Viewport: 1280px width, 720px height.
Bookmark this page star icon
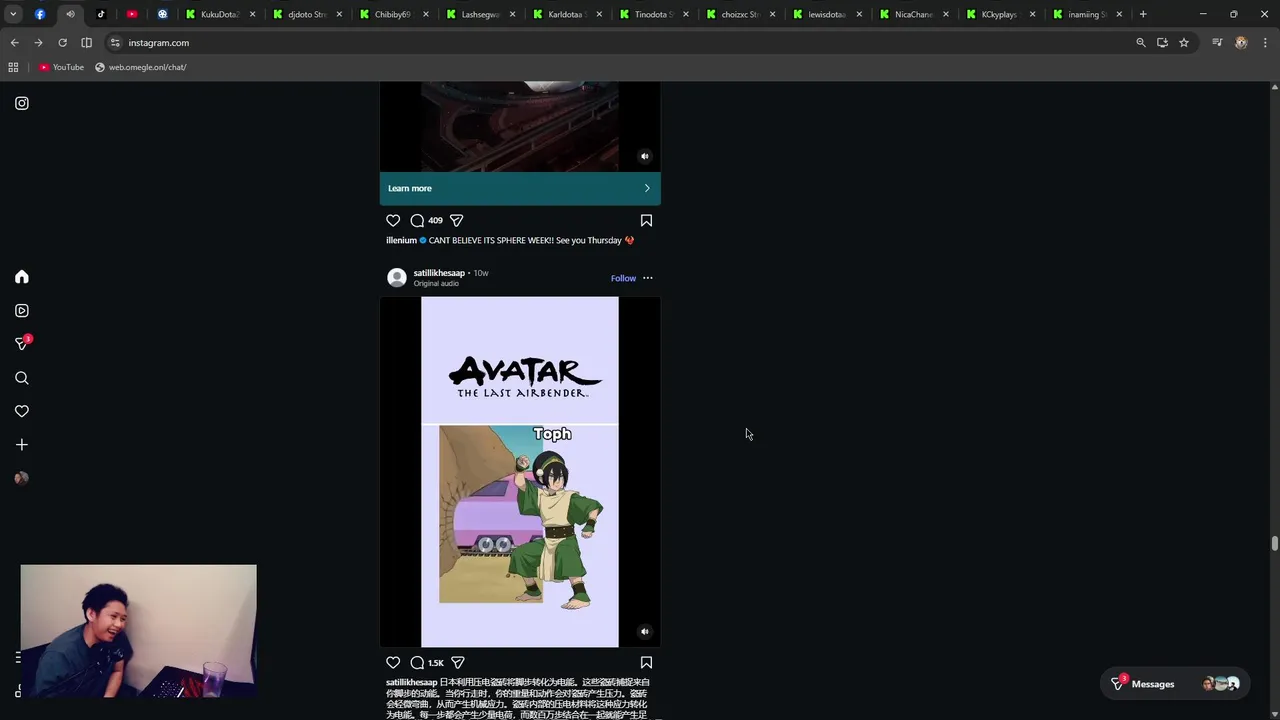(1184, 43)
